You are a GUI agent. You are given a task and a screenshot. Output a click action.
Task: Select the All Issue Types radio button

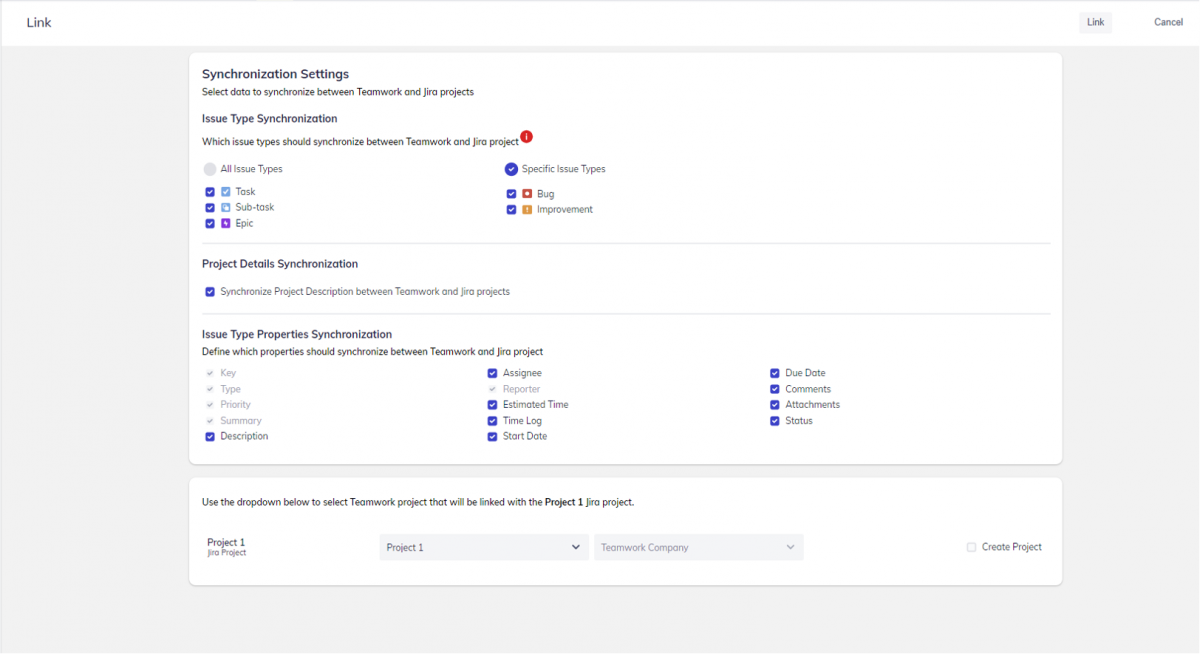[x=209, y=168]
